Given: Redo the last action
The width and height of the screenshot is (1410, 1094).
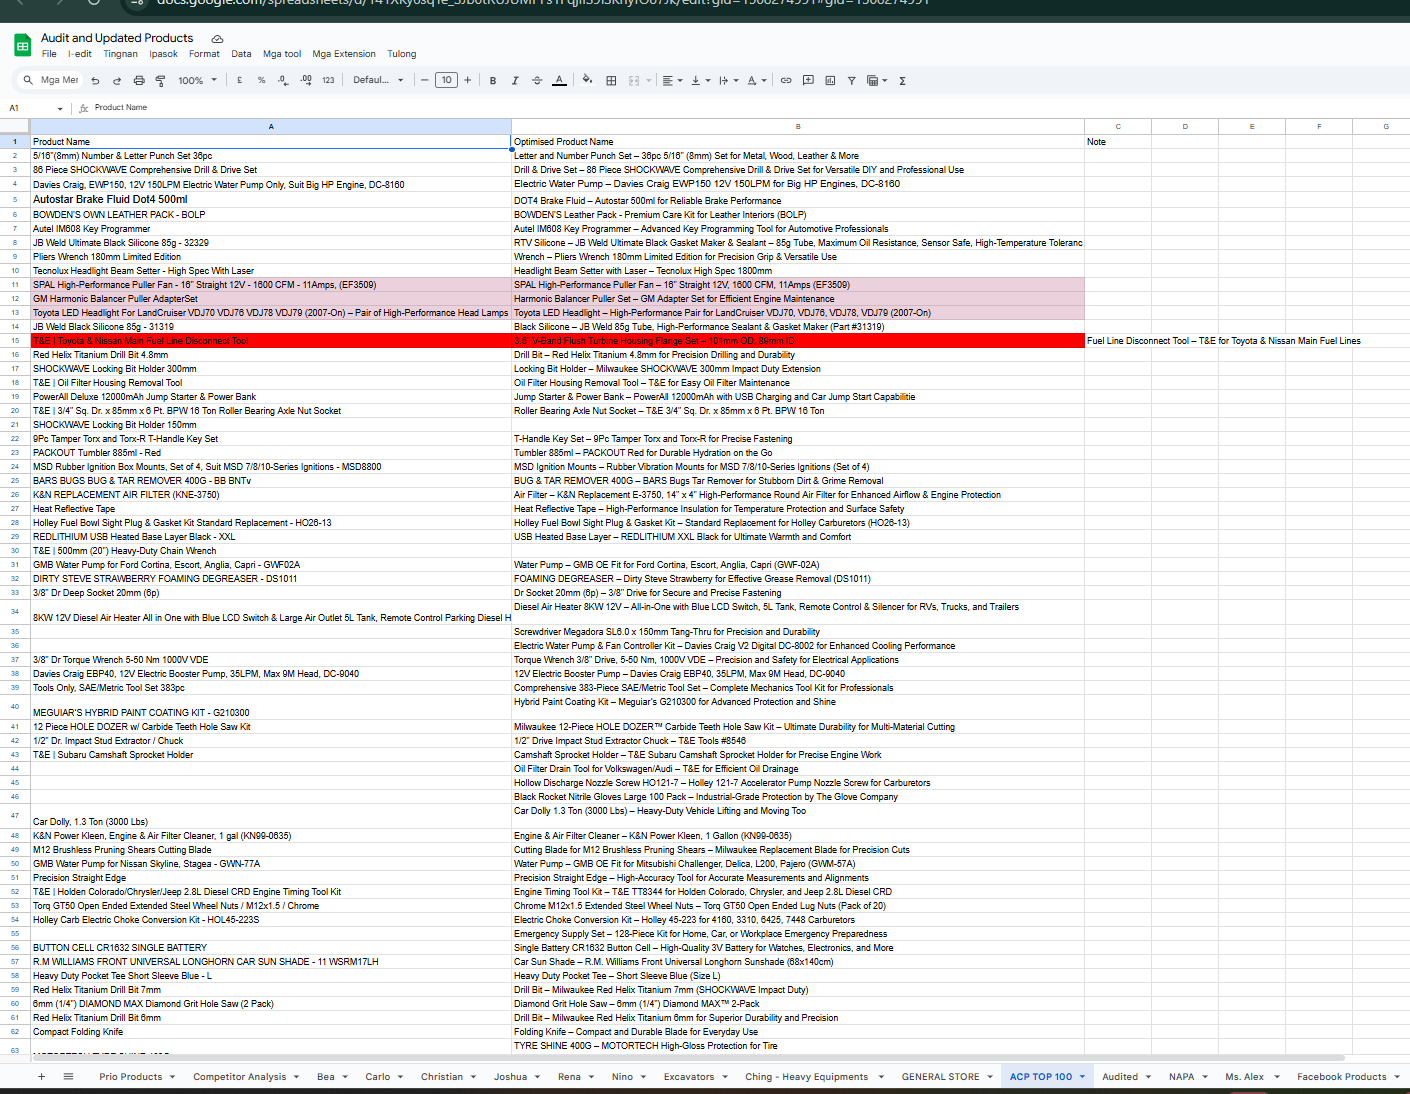Looking at the screenshot, I should point(117,80).
